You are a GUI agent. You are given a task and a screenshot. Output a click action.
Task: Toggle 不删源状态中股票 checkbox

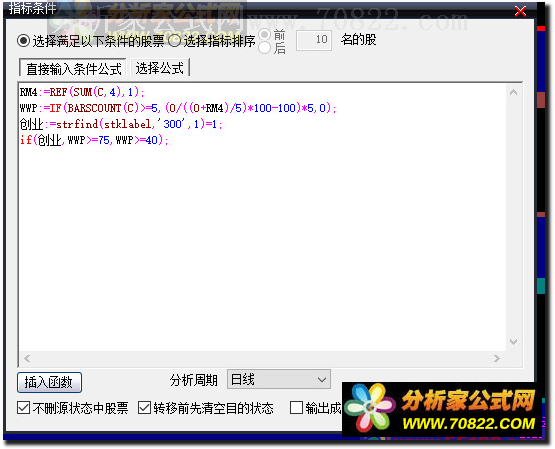[x=23, y=408]
